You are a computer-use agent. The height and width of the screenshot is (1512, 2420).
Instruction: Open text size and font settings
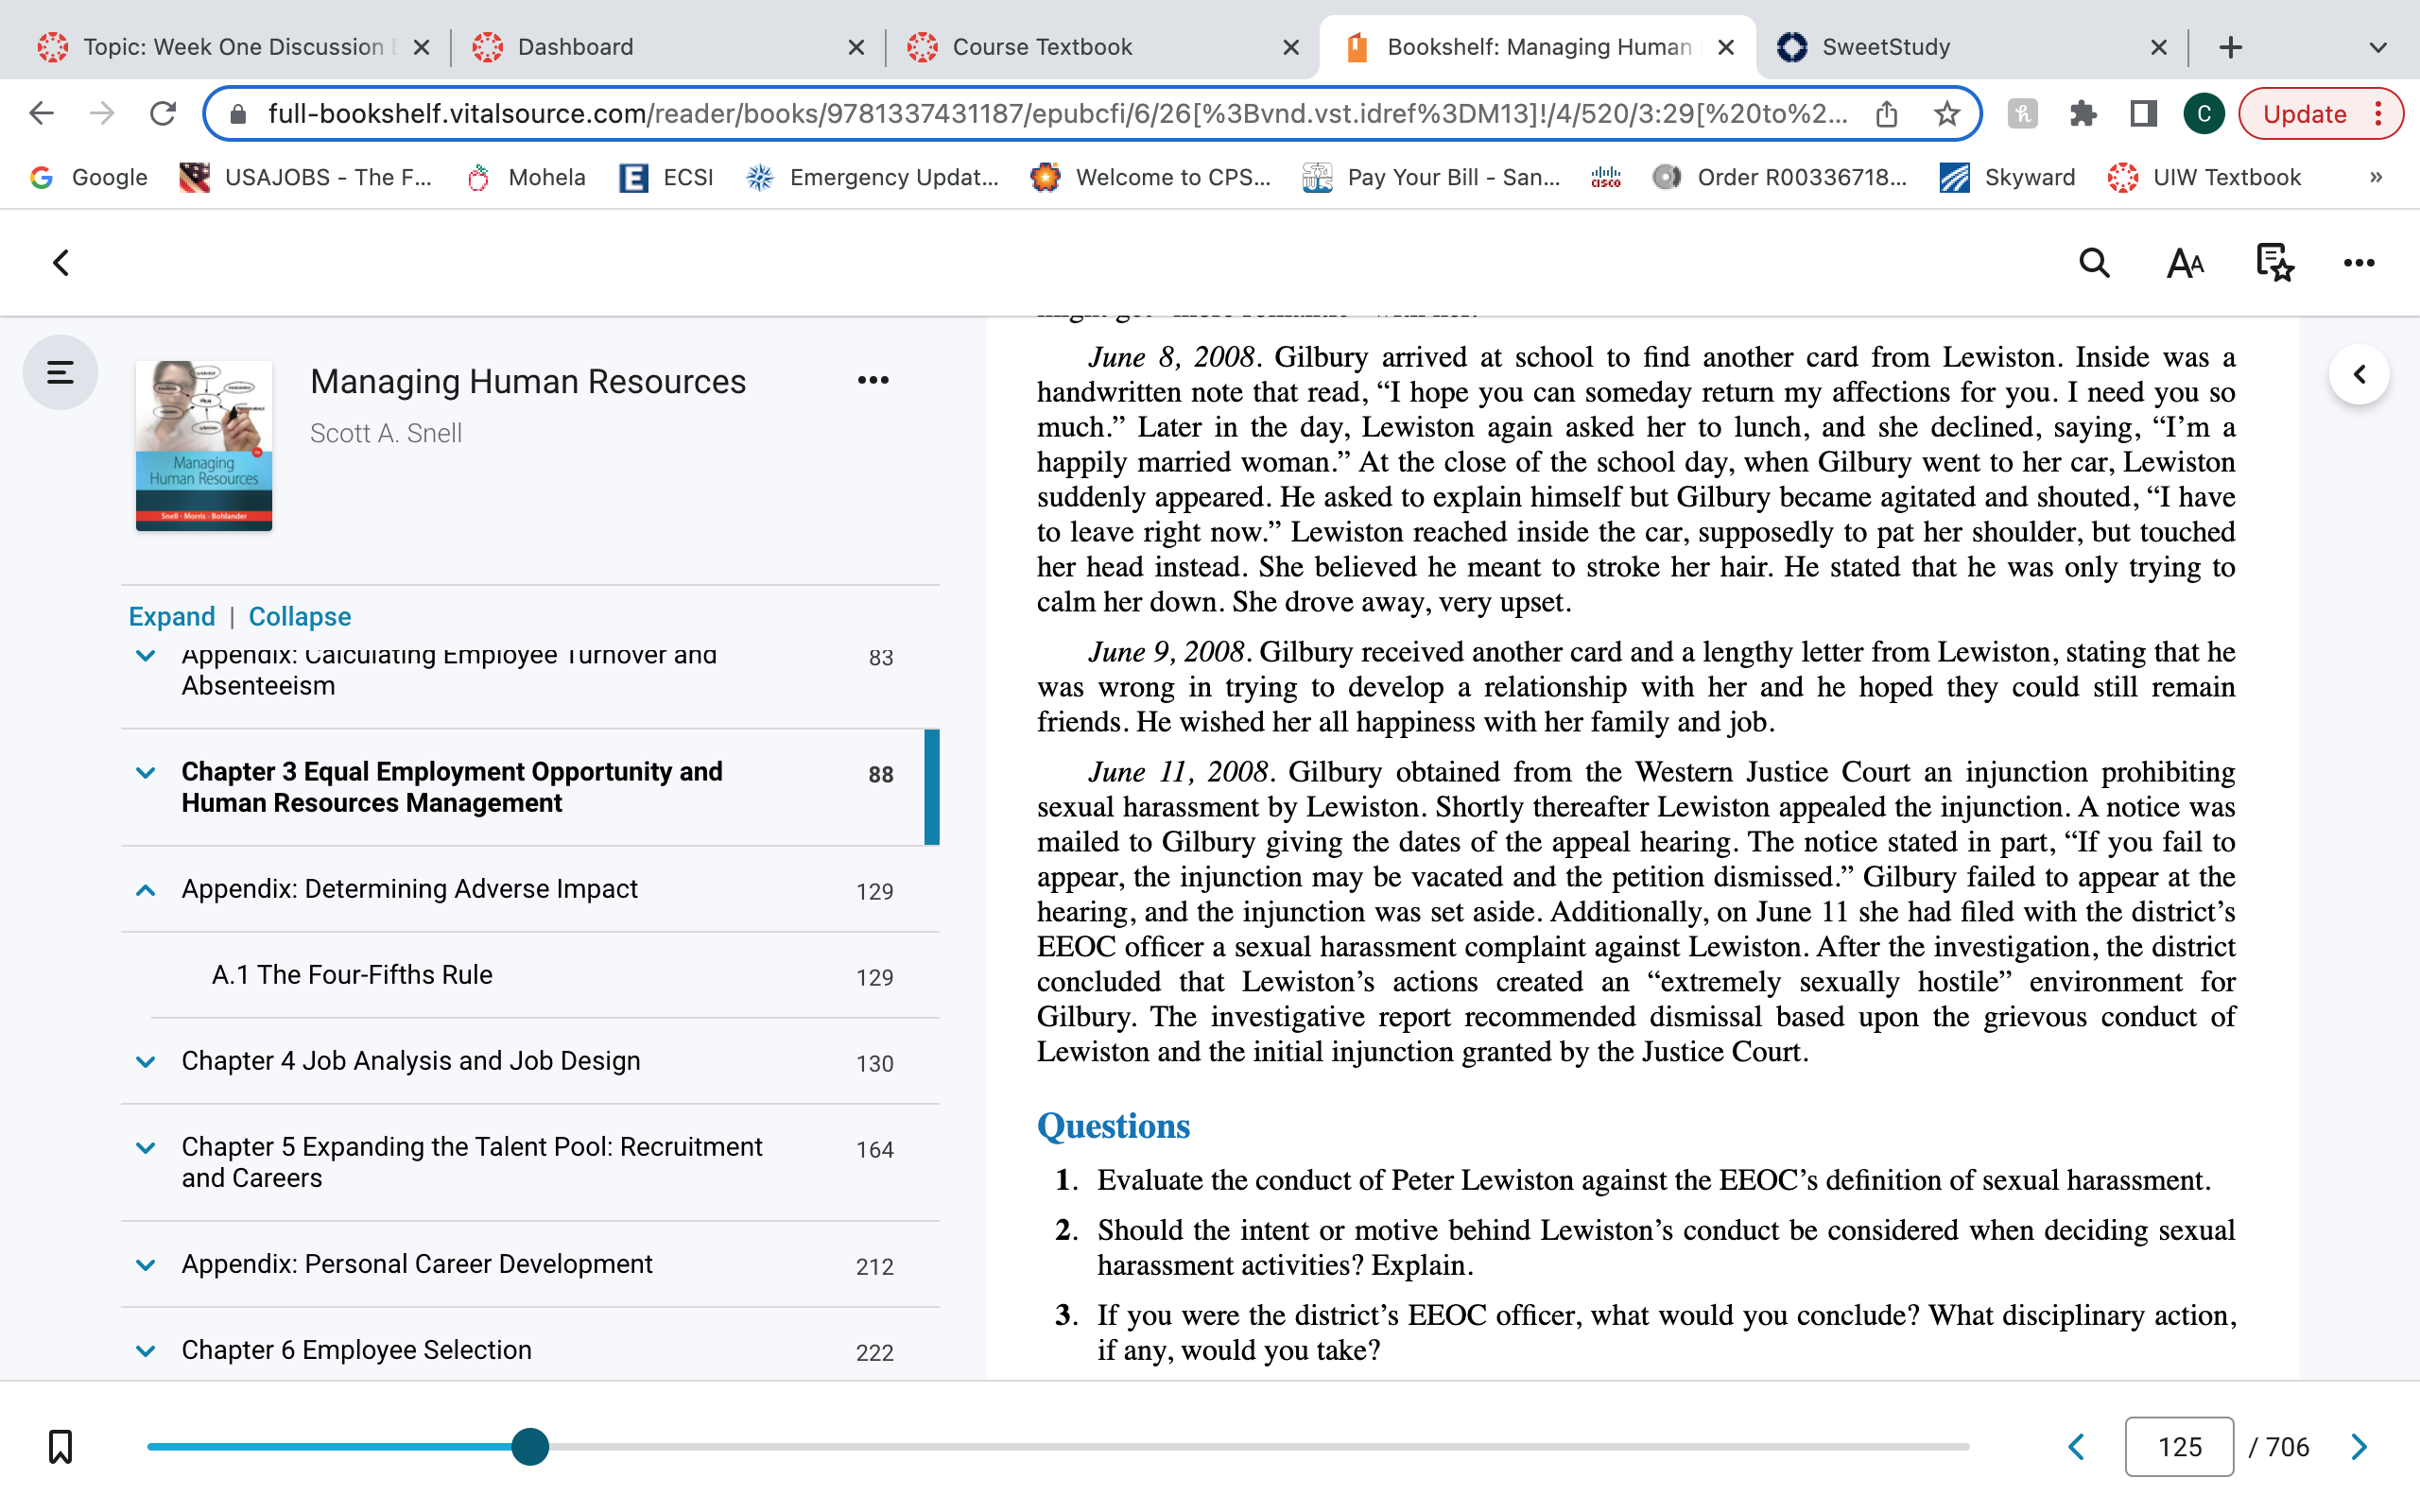coord(2185,263)
